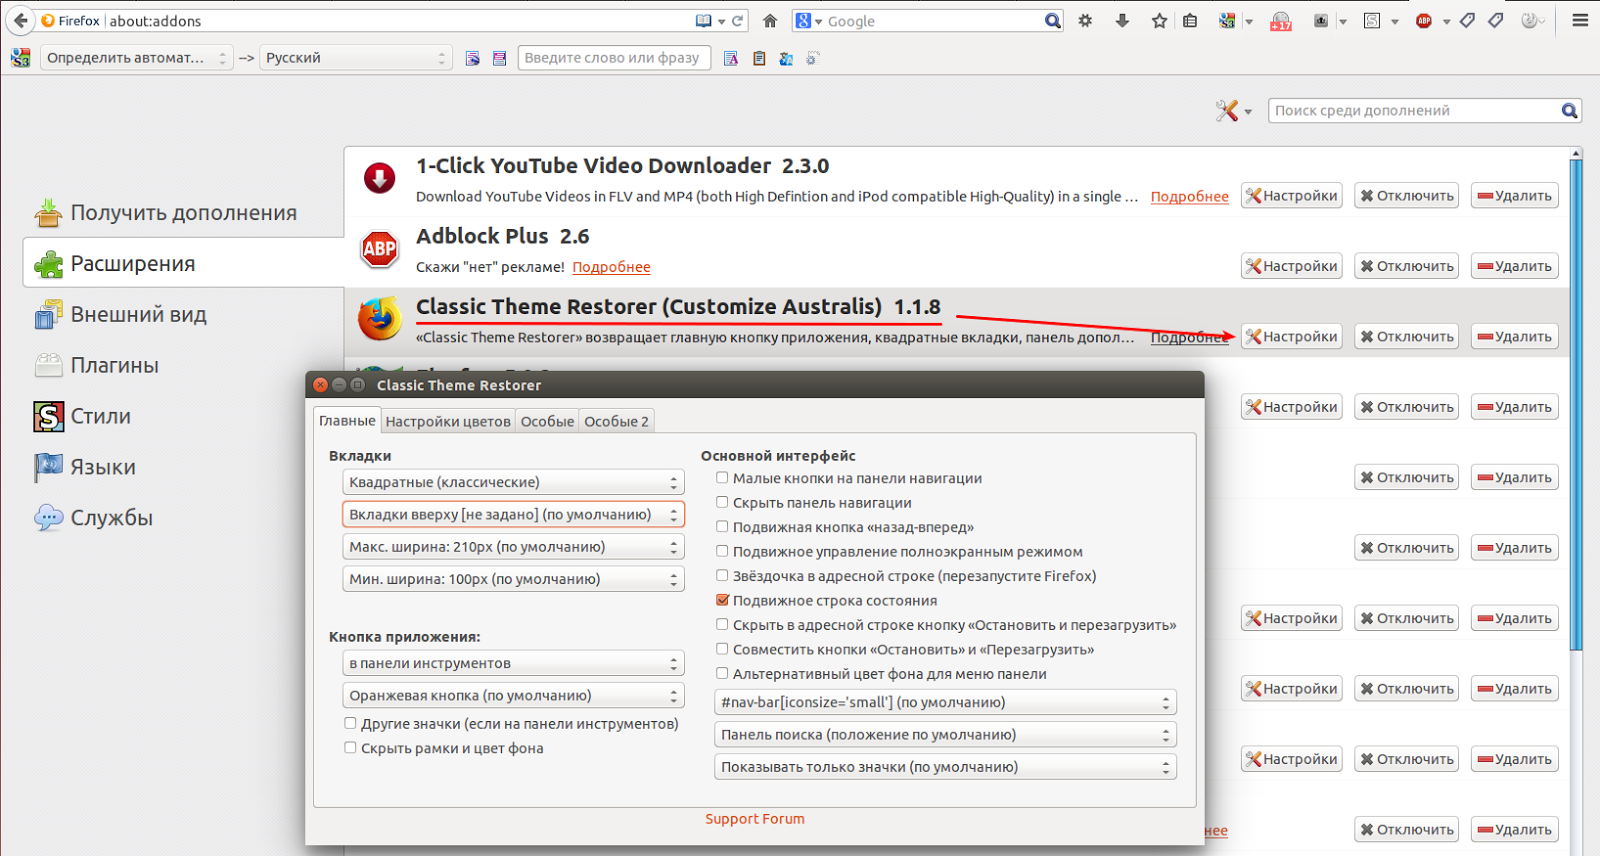Open the hamburger menu icon
The height and width of the screenshot is (856, 1600).
1580,20
